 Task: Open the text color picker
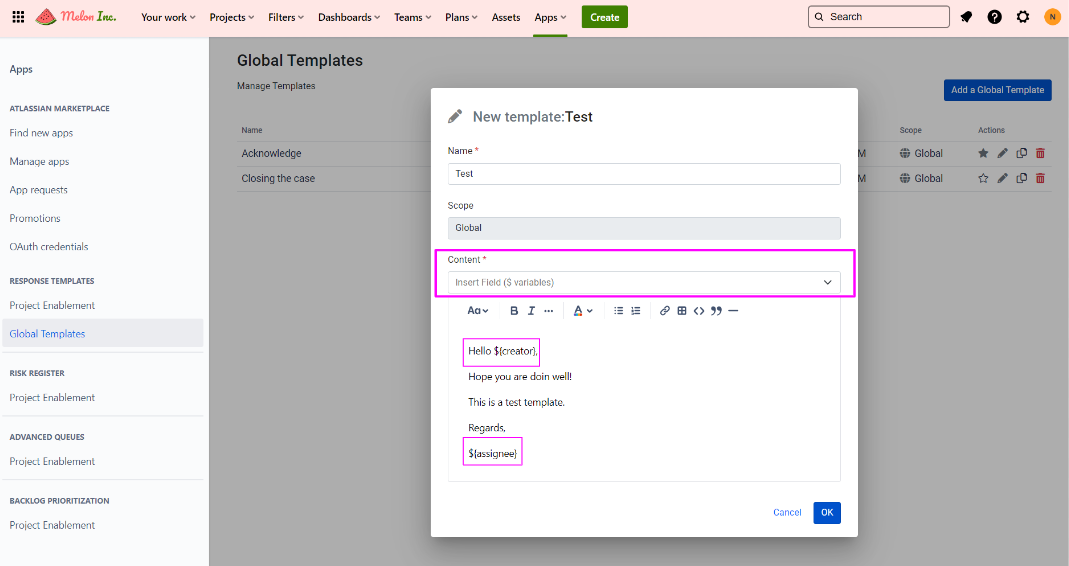click(582, 311)
